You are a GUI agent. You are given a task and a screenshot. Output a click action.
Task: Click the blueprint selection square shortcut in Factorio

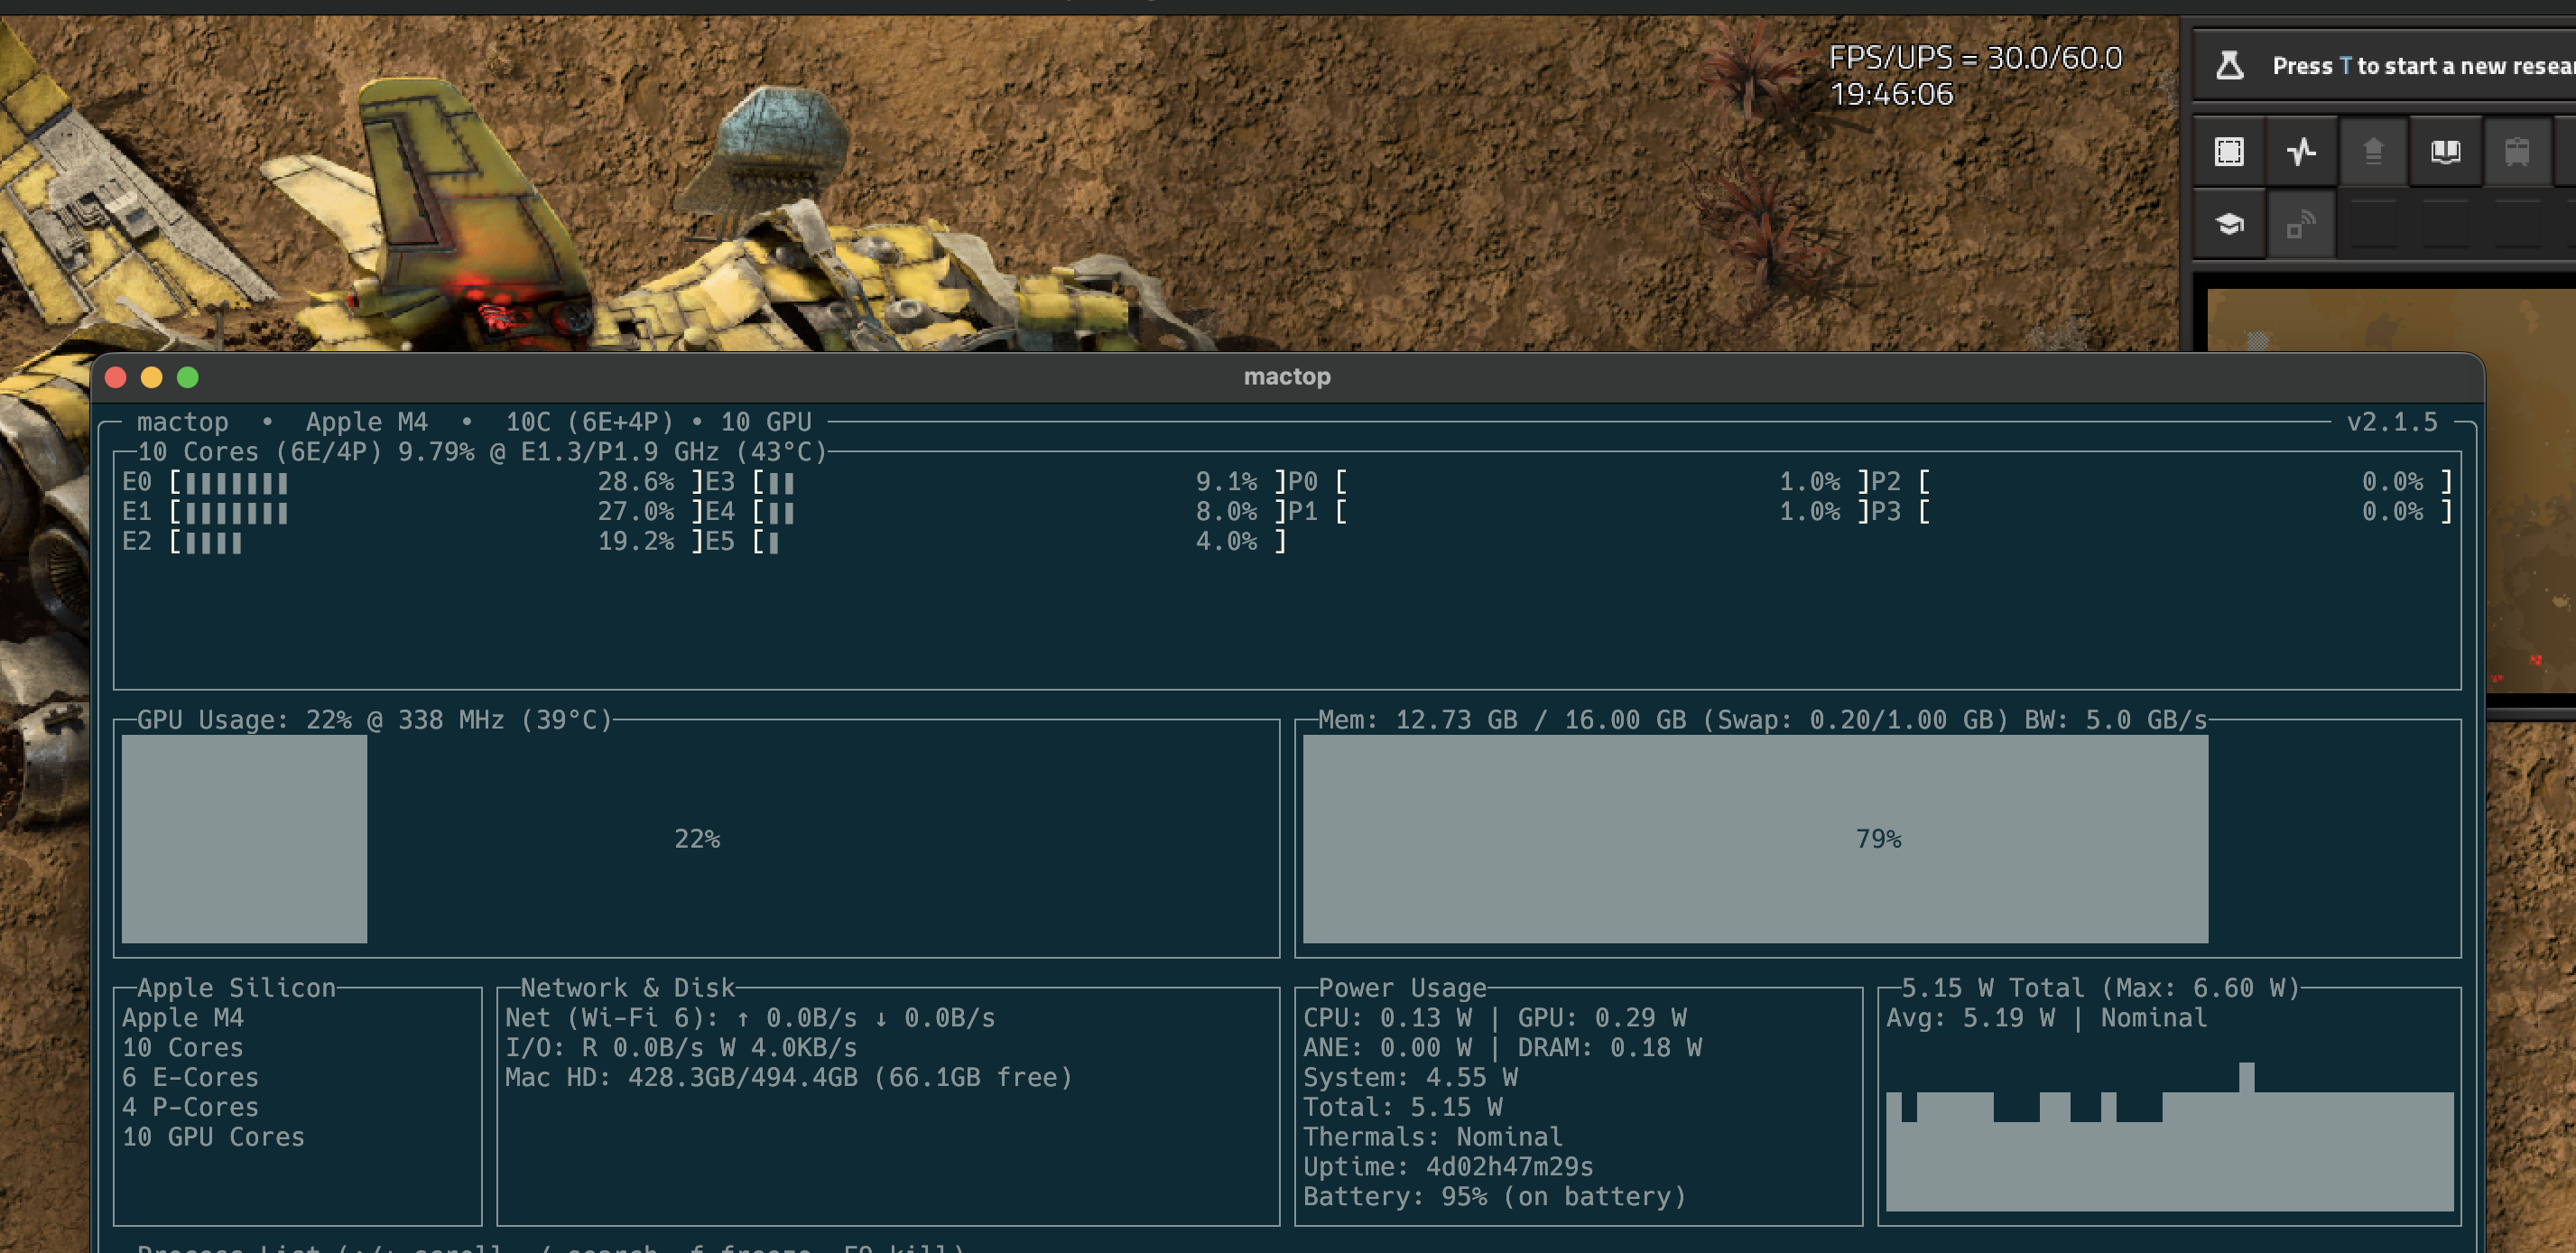pyautogui.click(x=2229, y=151)
